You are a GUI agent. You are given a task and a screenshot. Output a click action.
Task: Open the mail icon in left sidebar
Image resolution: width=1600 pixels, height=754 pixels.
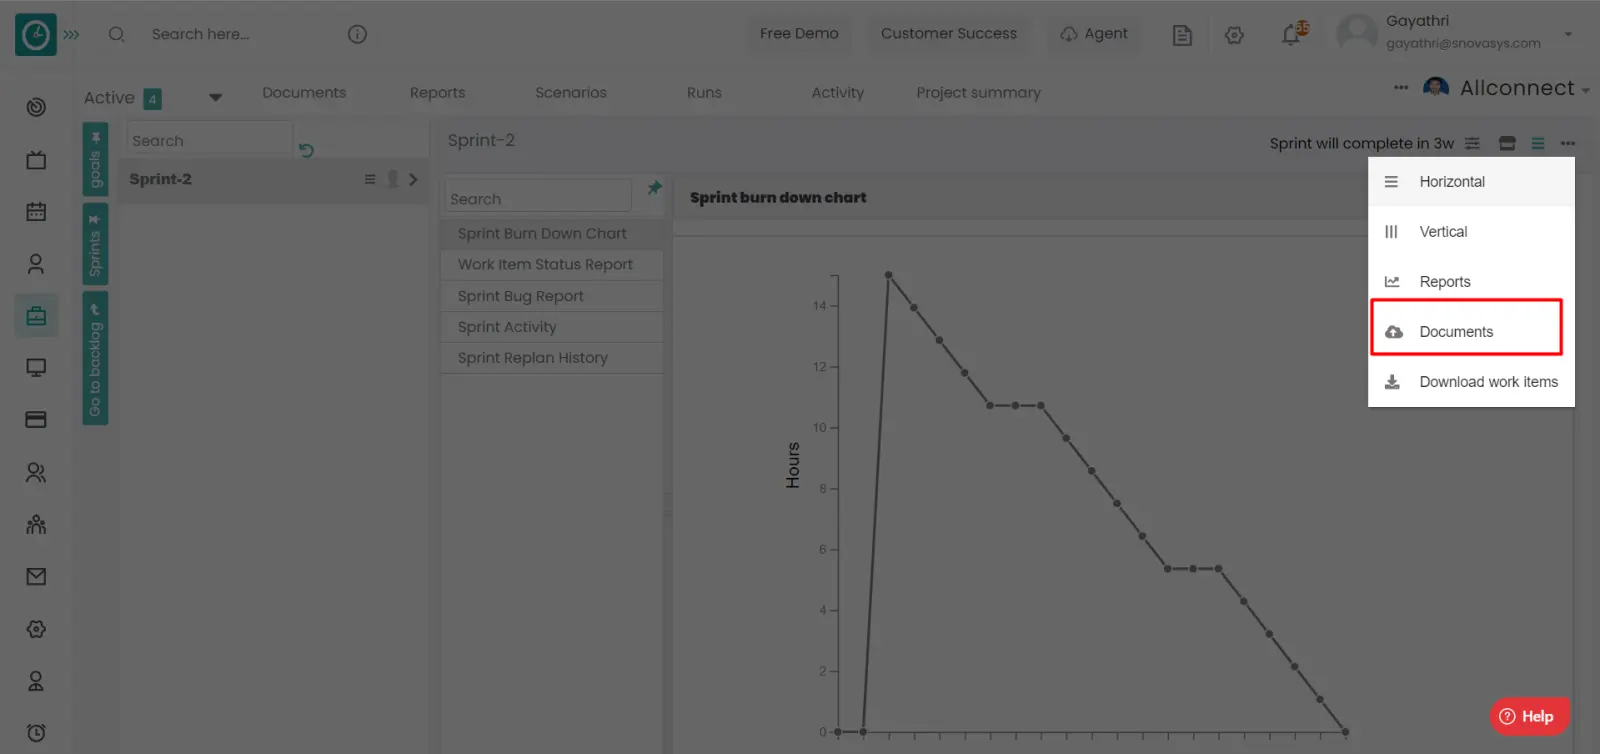(x=36, y=576)
